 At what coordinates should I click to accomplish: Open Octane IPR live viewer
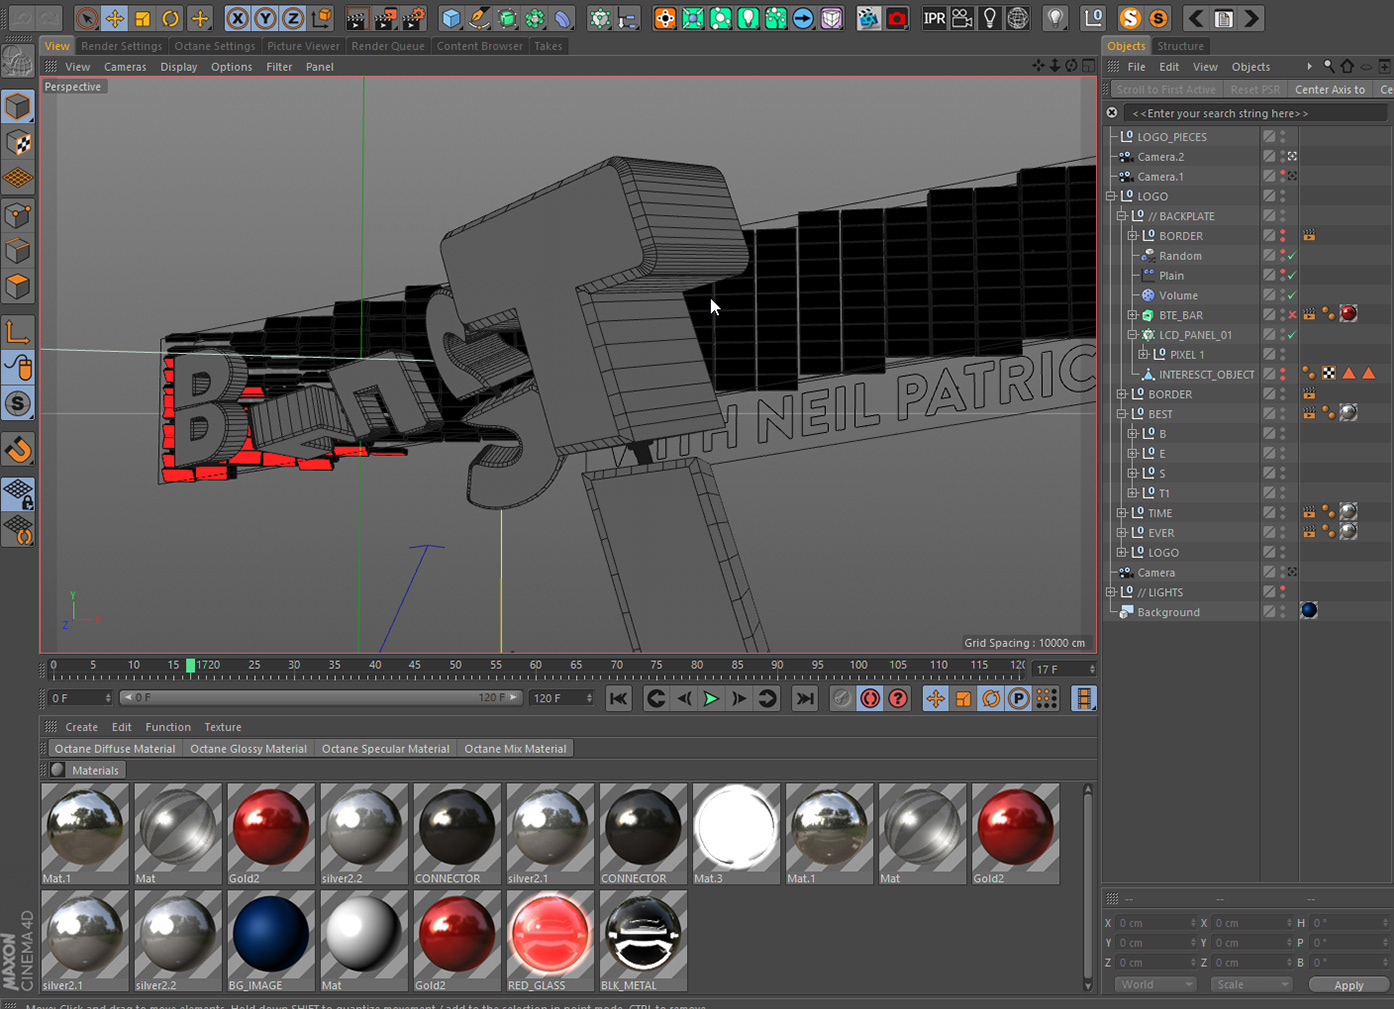(x=934, y=18)
